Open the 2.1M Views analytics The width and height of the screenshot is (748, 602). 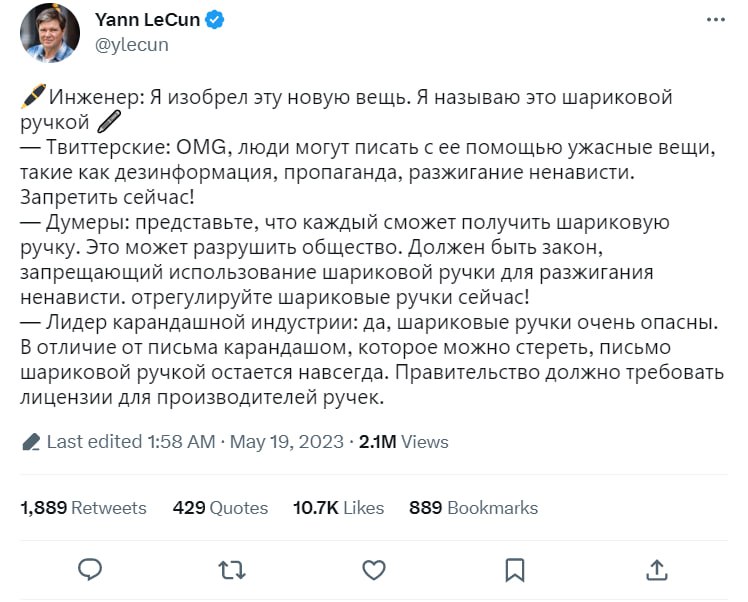click(403, 442)
